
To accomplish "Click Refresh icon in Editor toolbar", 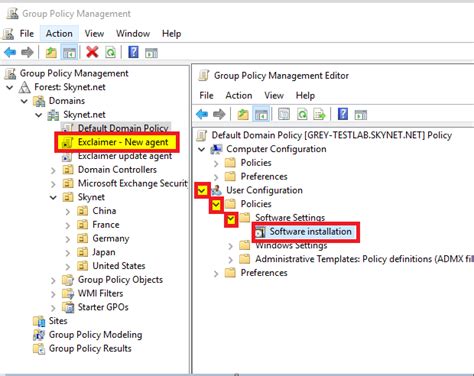I will [x=302, y=114].
